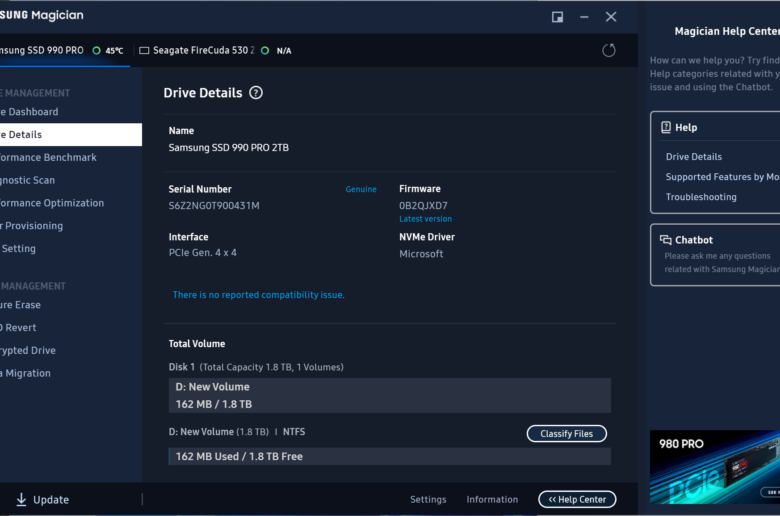The height and width of the screenshot is (516, 780).
Task: Click the NVMe Driver value Microsoft
Action: (x=421, y=254)
